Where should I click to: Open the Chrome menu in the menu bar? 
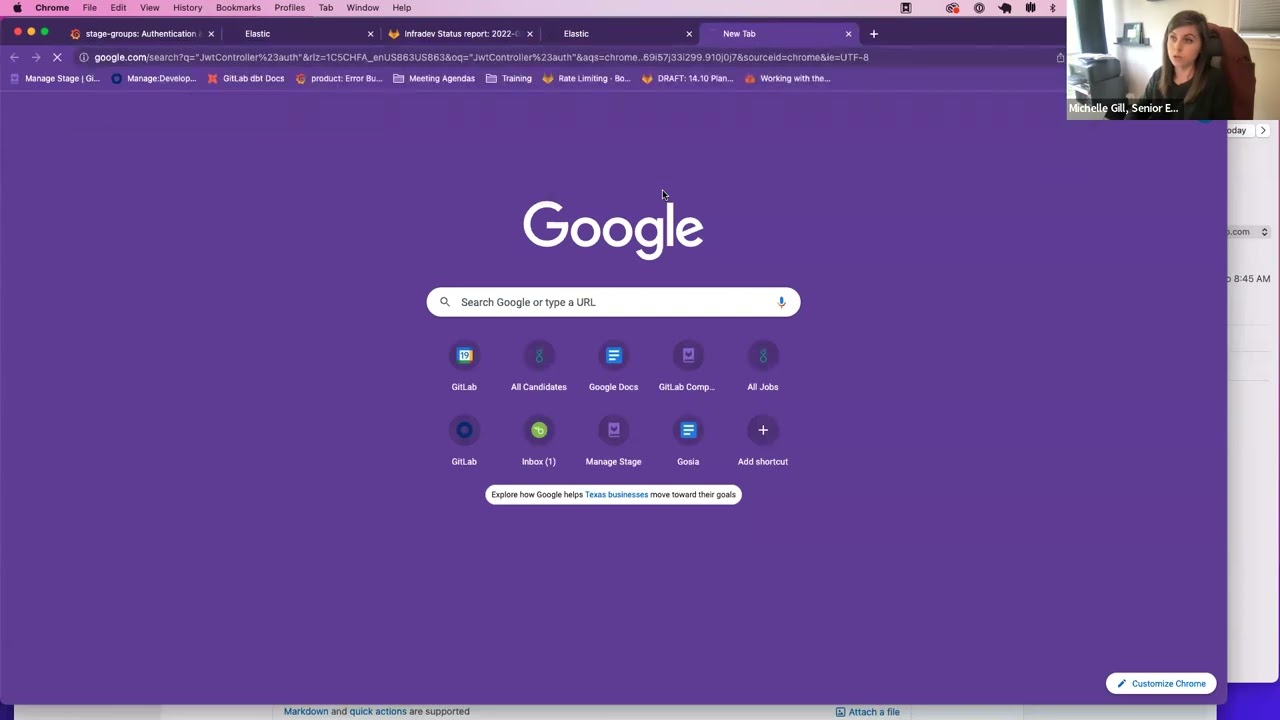(52, 8)
